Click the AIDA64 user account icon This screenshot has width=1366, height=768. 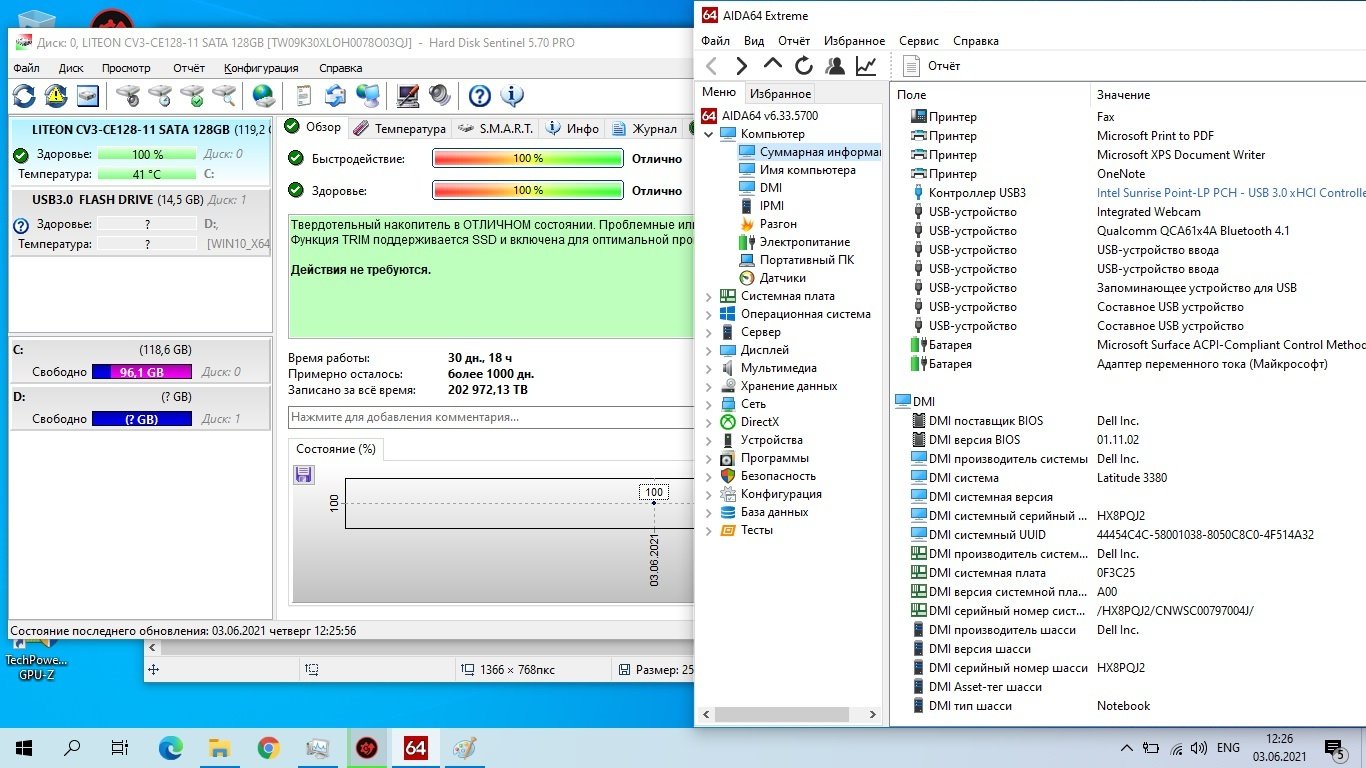(x=834, y=66)
